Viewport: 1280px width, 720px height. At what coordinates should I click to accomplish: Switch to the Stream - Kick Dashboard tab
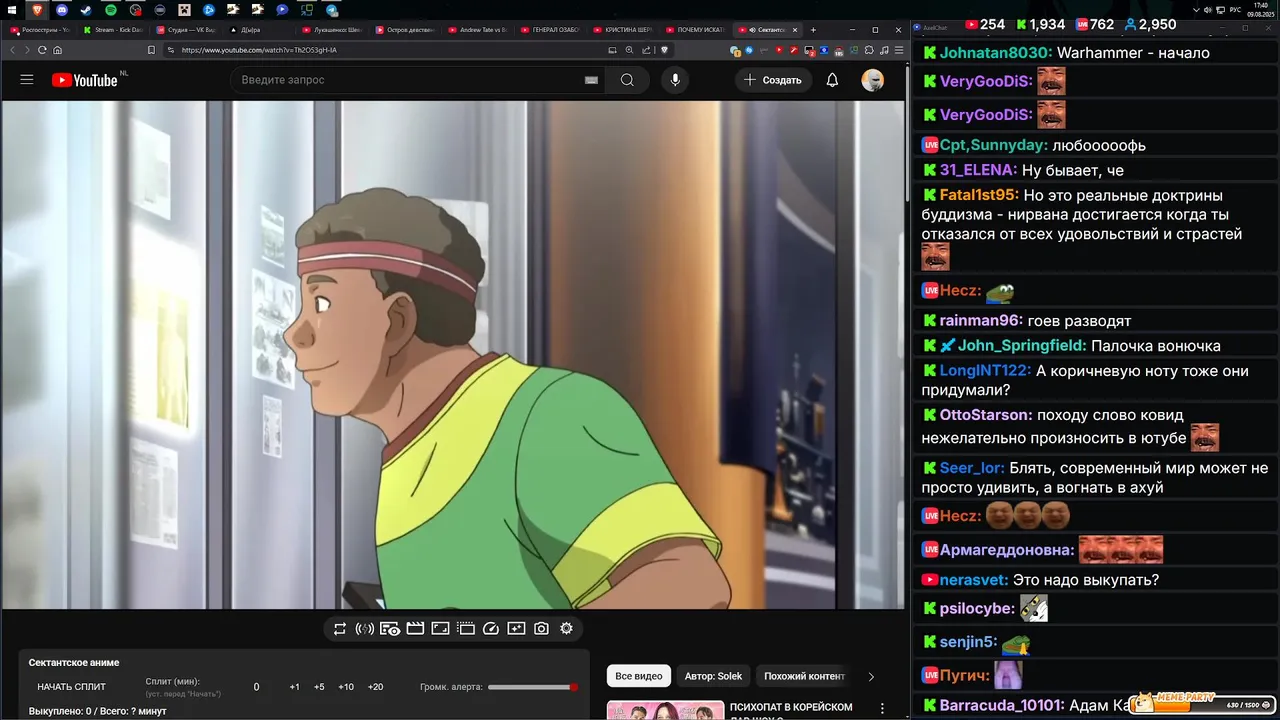tap(112, 30)
